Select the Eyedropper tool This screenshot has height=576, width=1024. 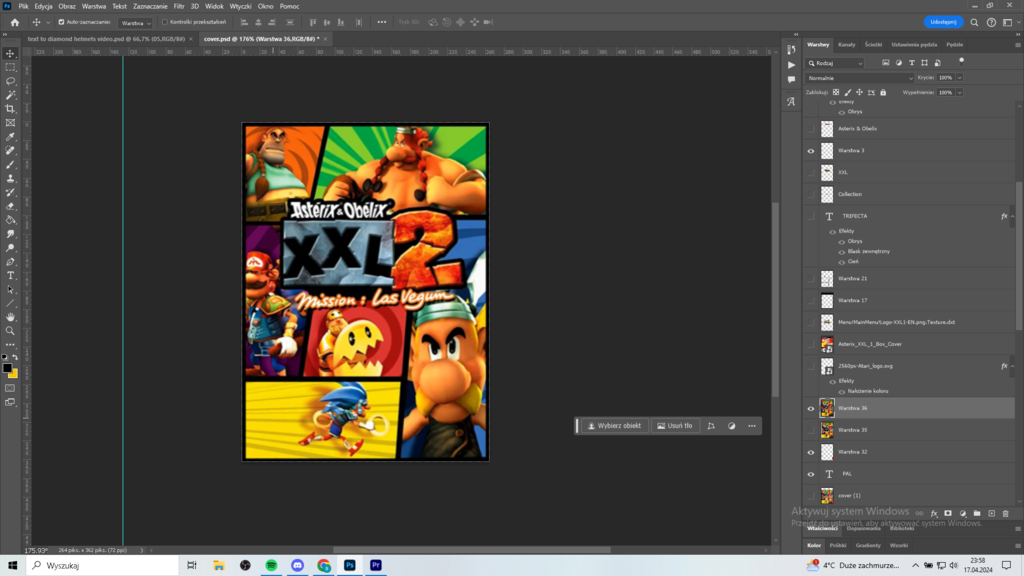(x=10, y=136)
